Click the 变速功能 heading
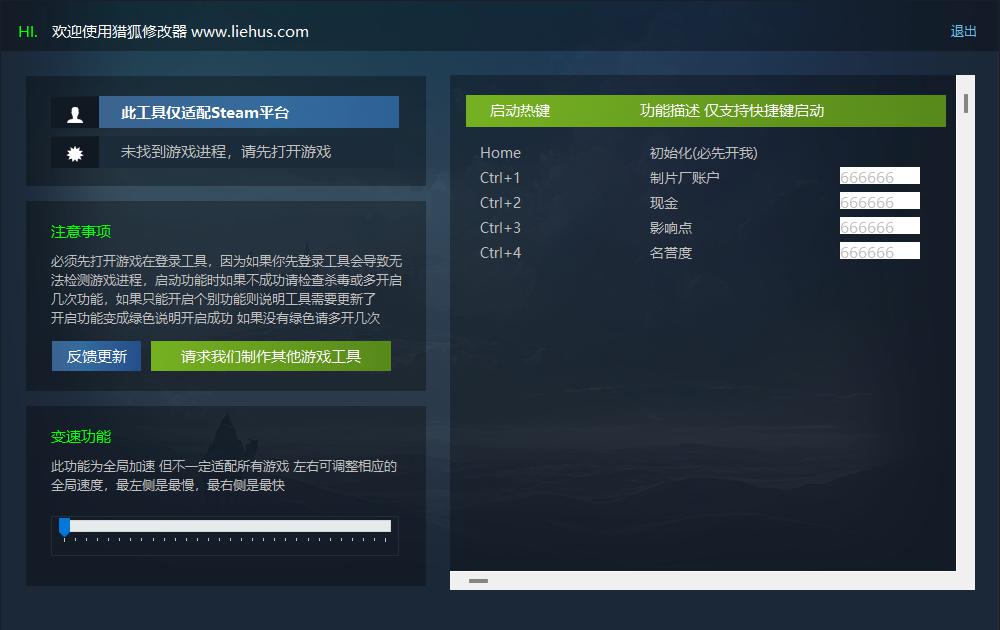The width and height of the screenshot is (1000, 630). 81,437
